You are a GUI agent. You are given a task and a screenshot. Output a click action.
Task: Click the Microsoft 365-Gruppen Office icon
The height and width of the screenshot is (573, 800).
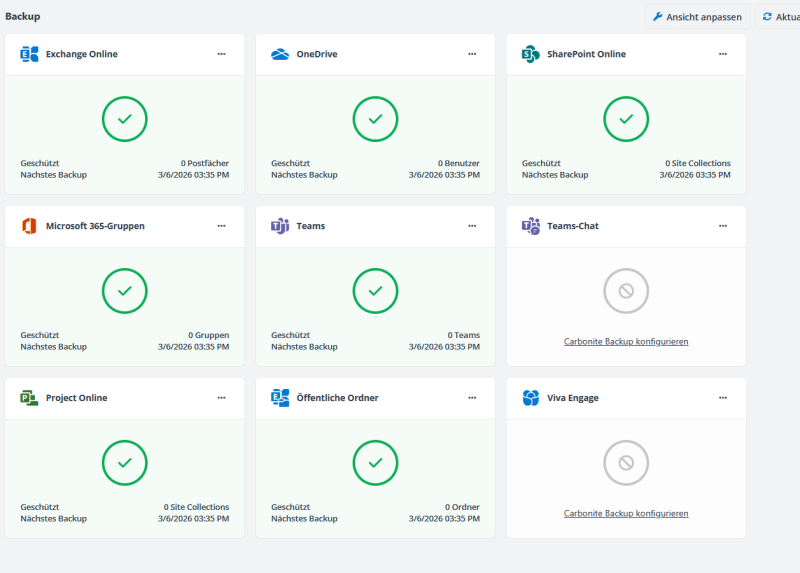(x=29, y=226)
